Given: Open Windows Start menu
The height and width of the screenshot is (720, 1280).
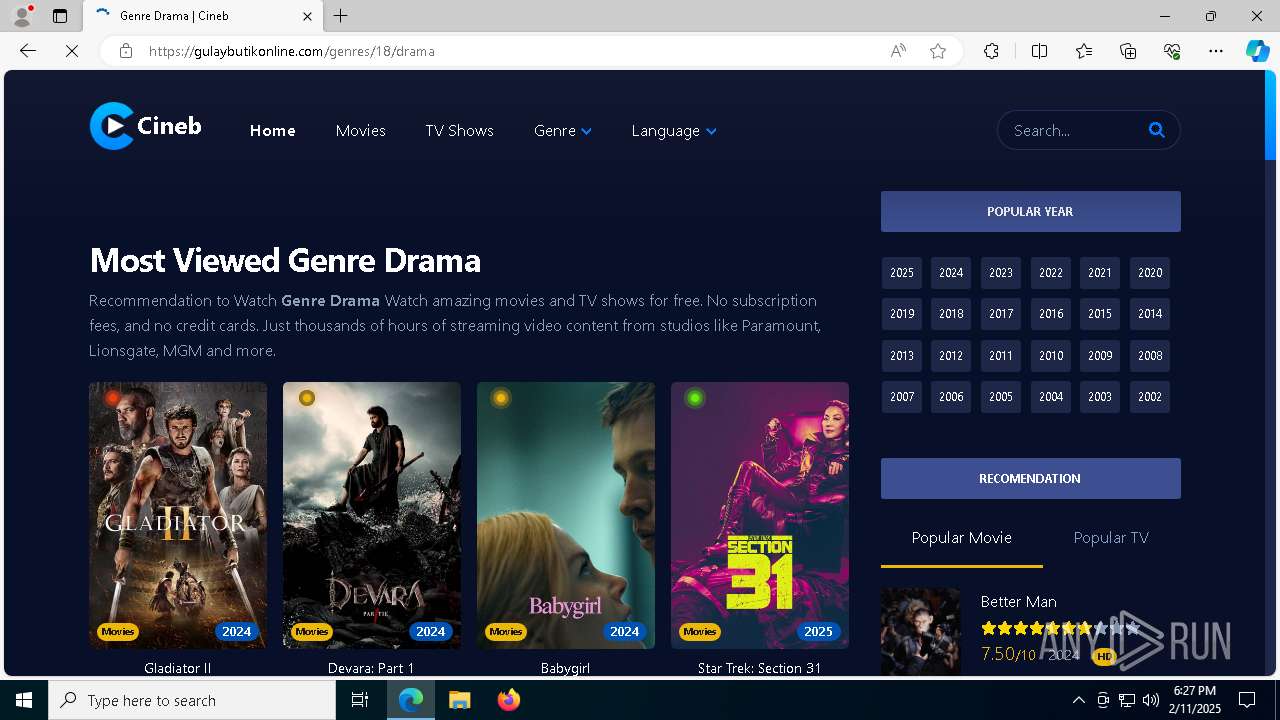Looking at the screenshot, I should [24, 700].
